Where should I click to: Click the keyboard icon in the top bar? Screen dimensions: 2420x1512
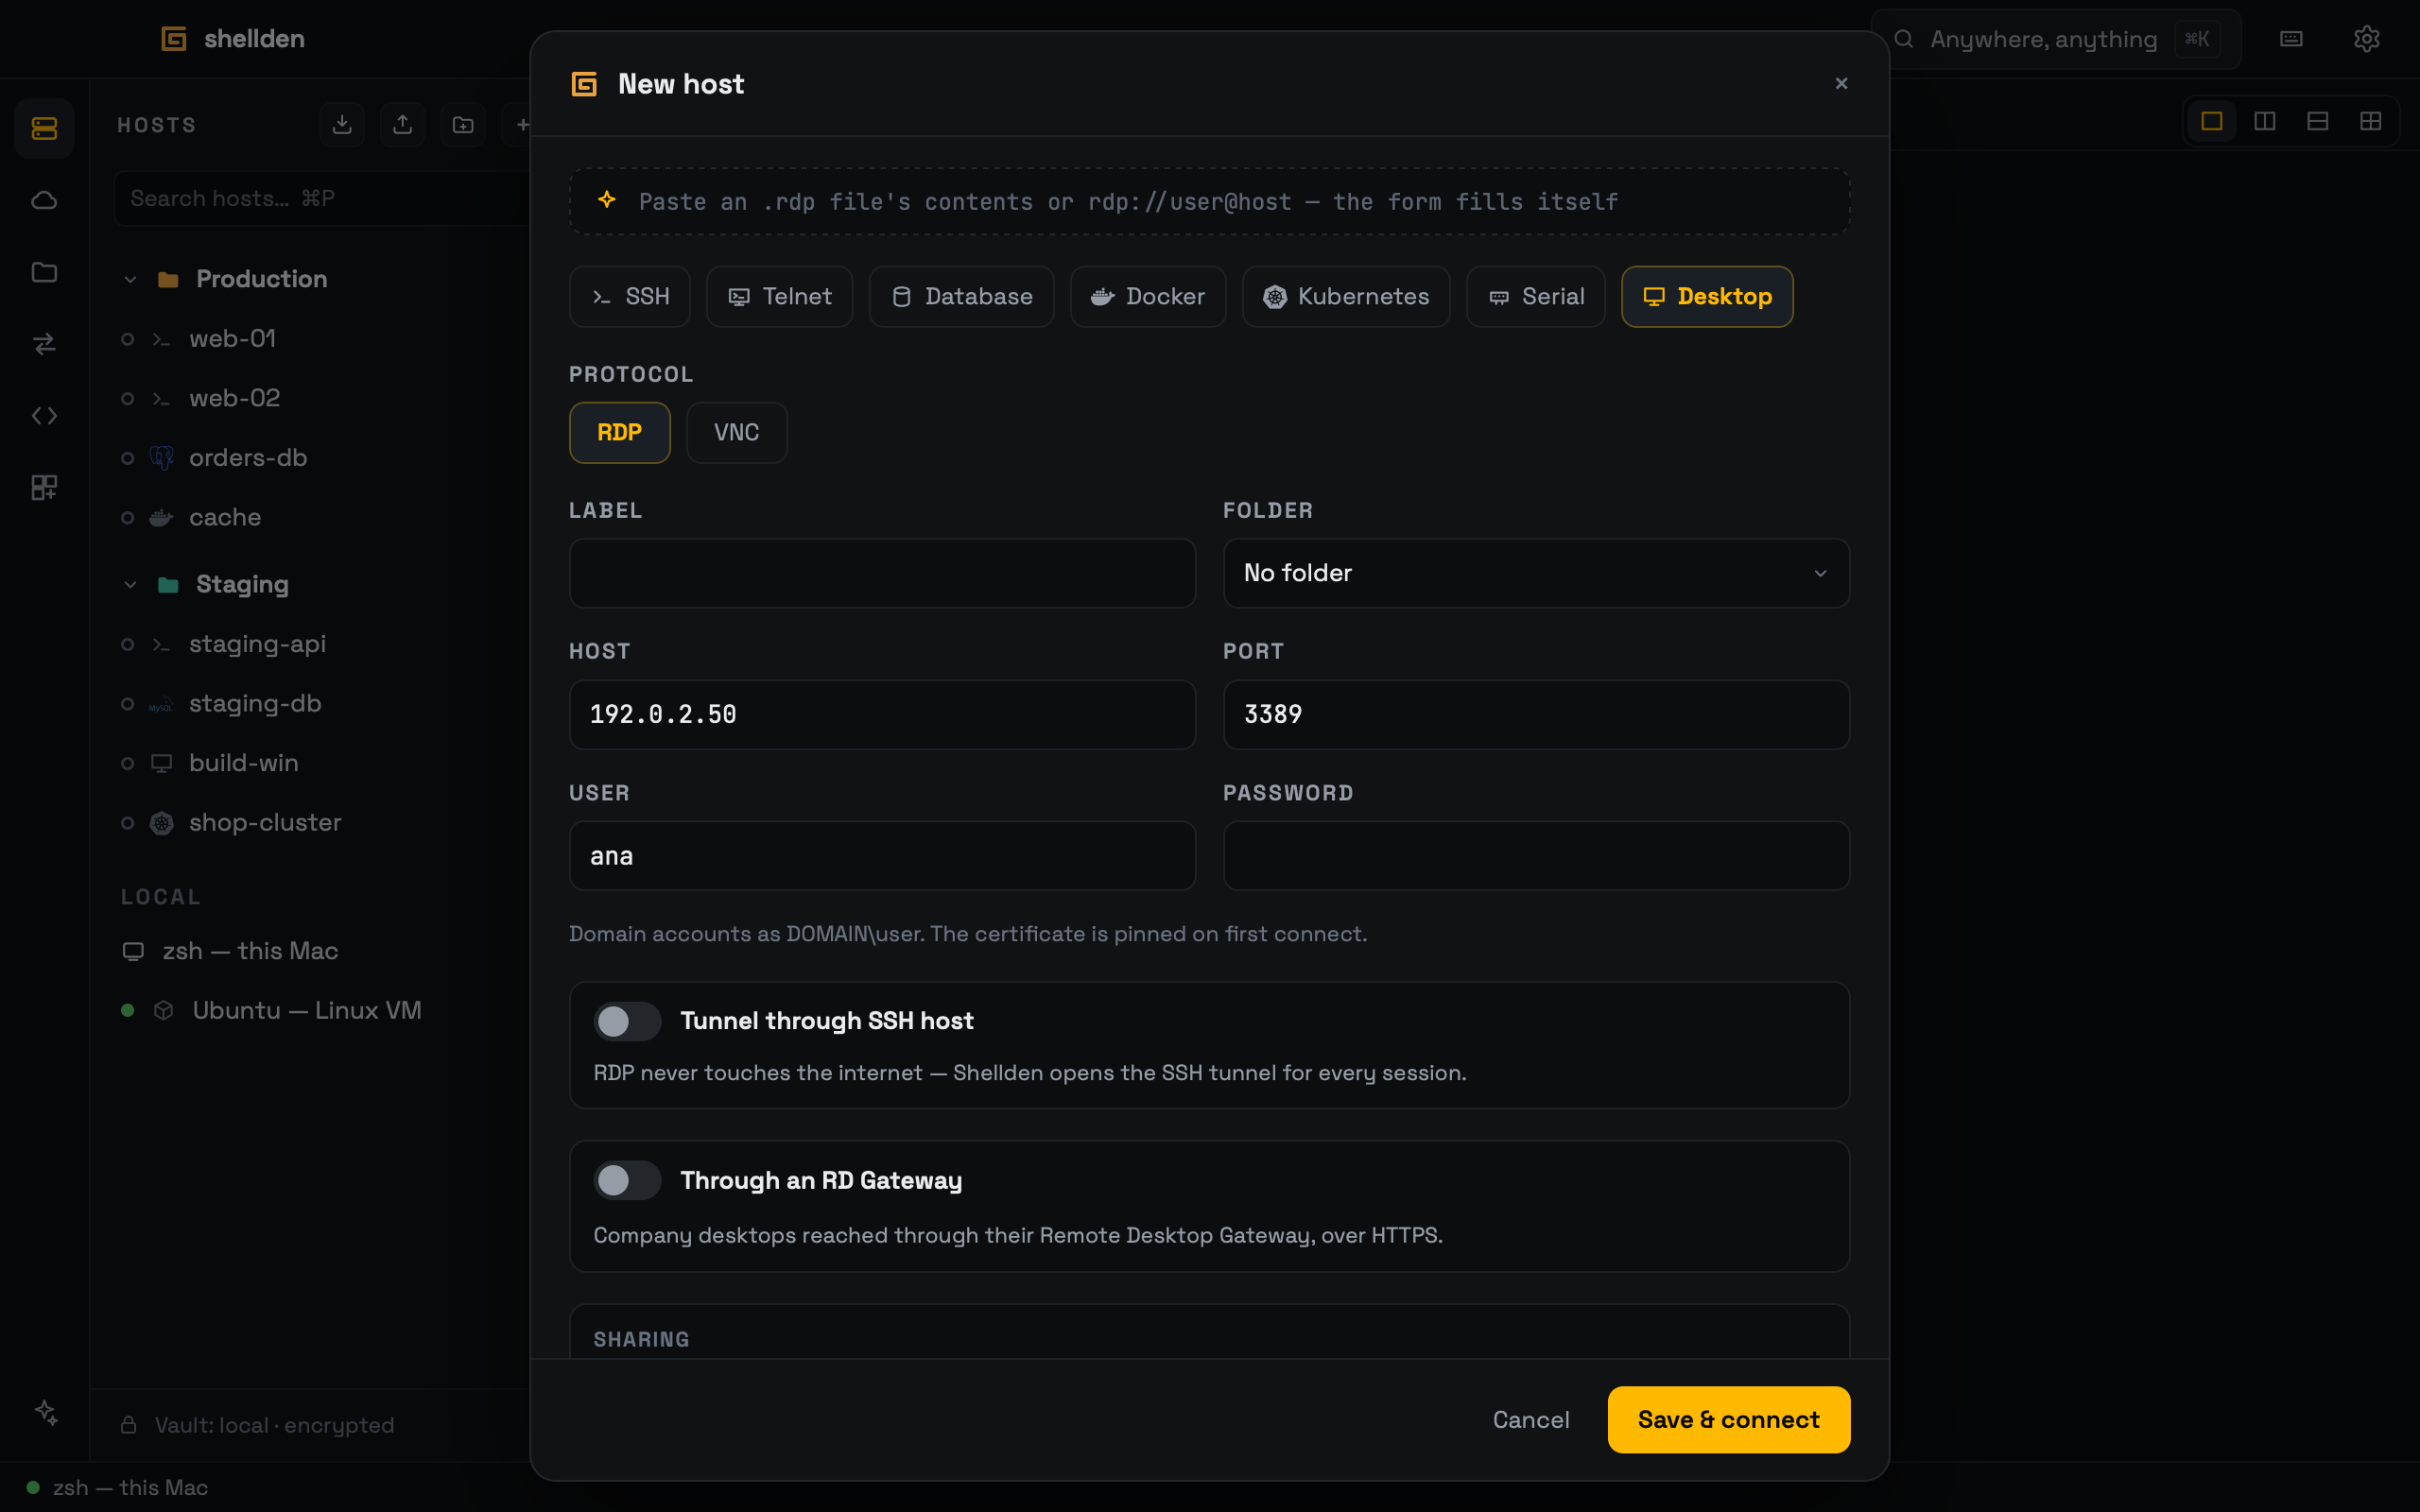2291,39
